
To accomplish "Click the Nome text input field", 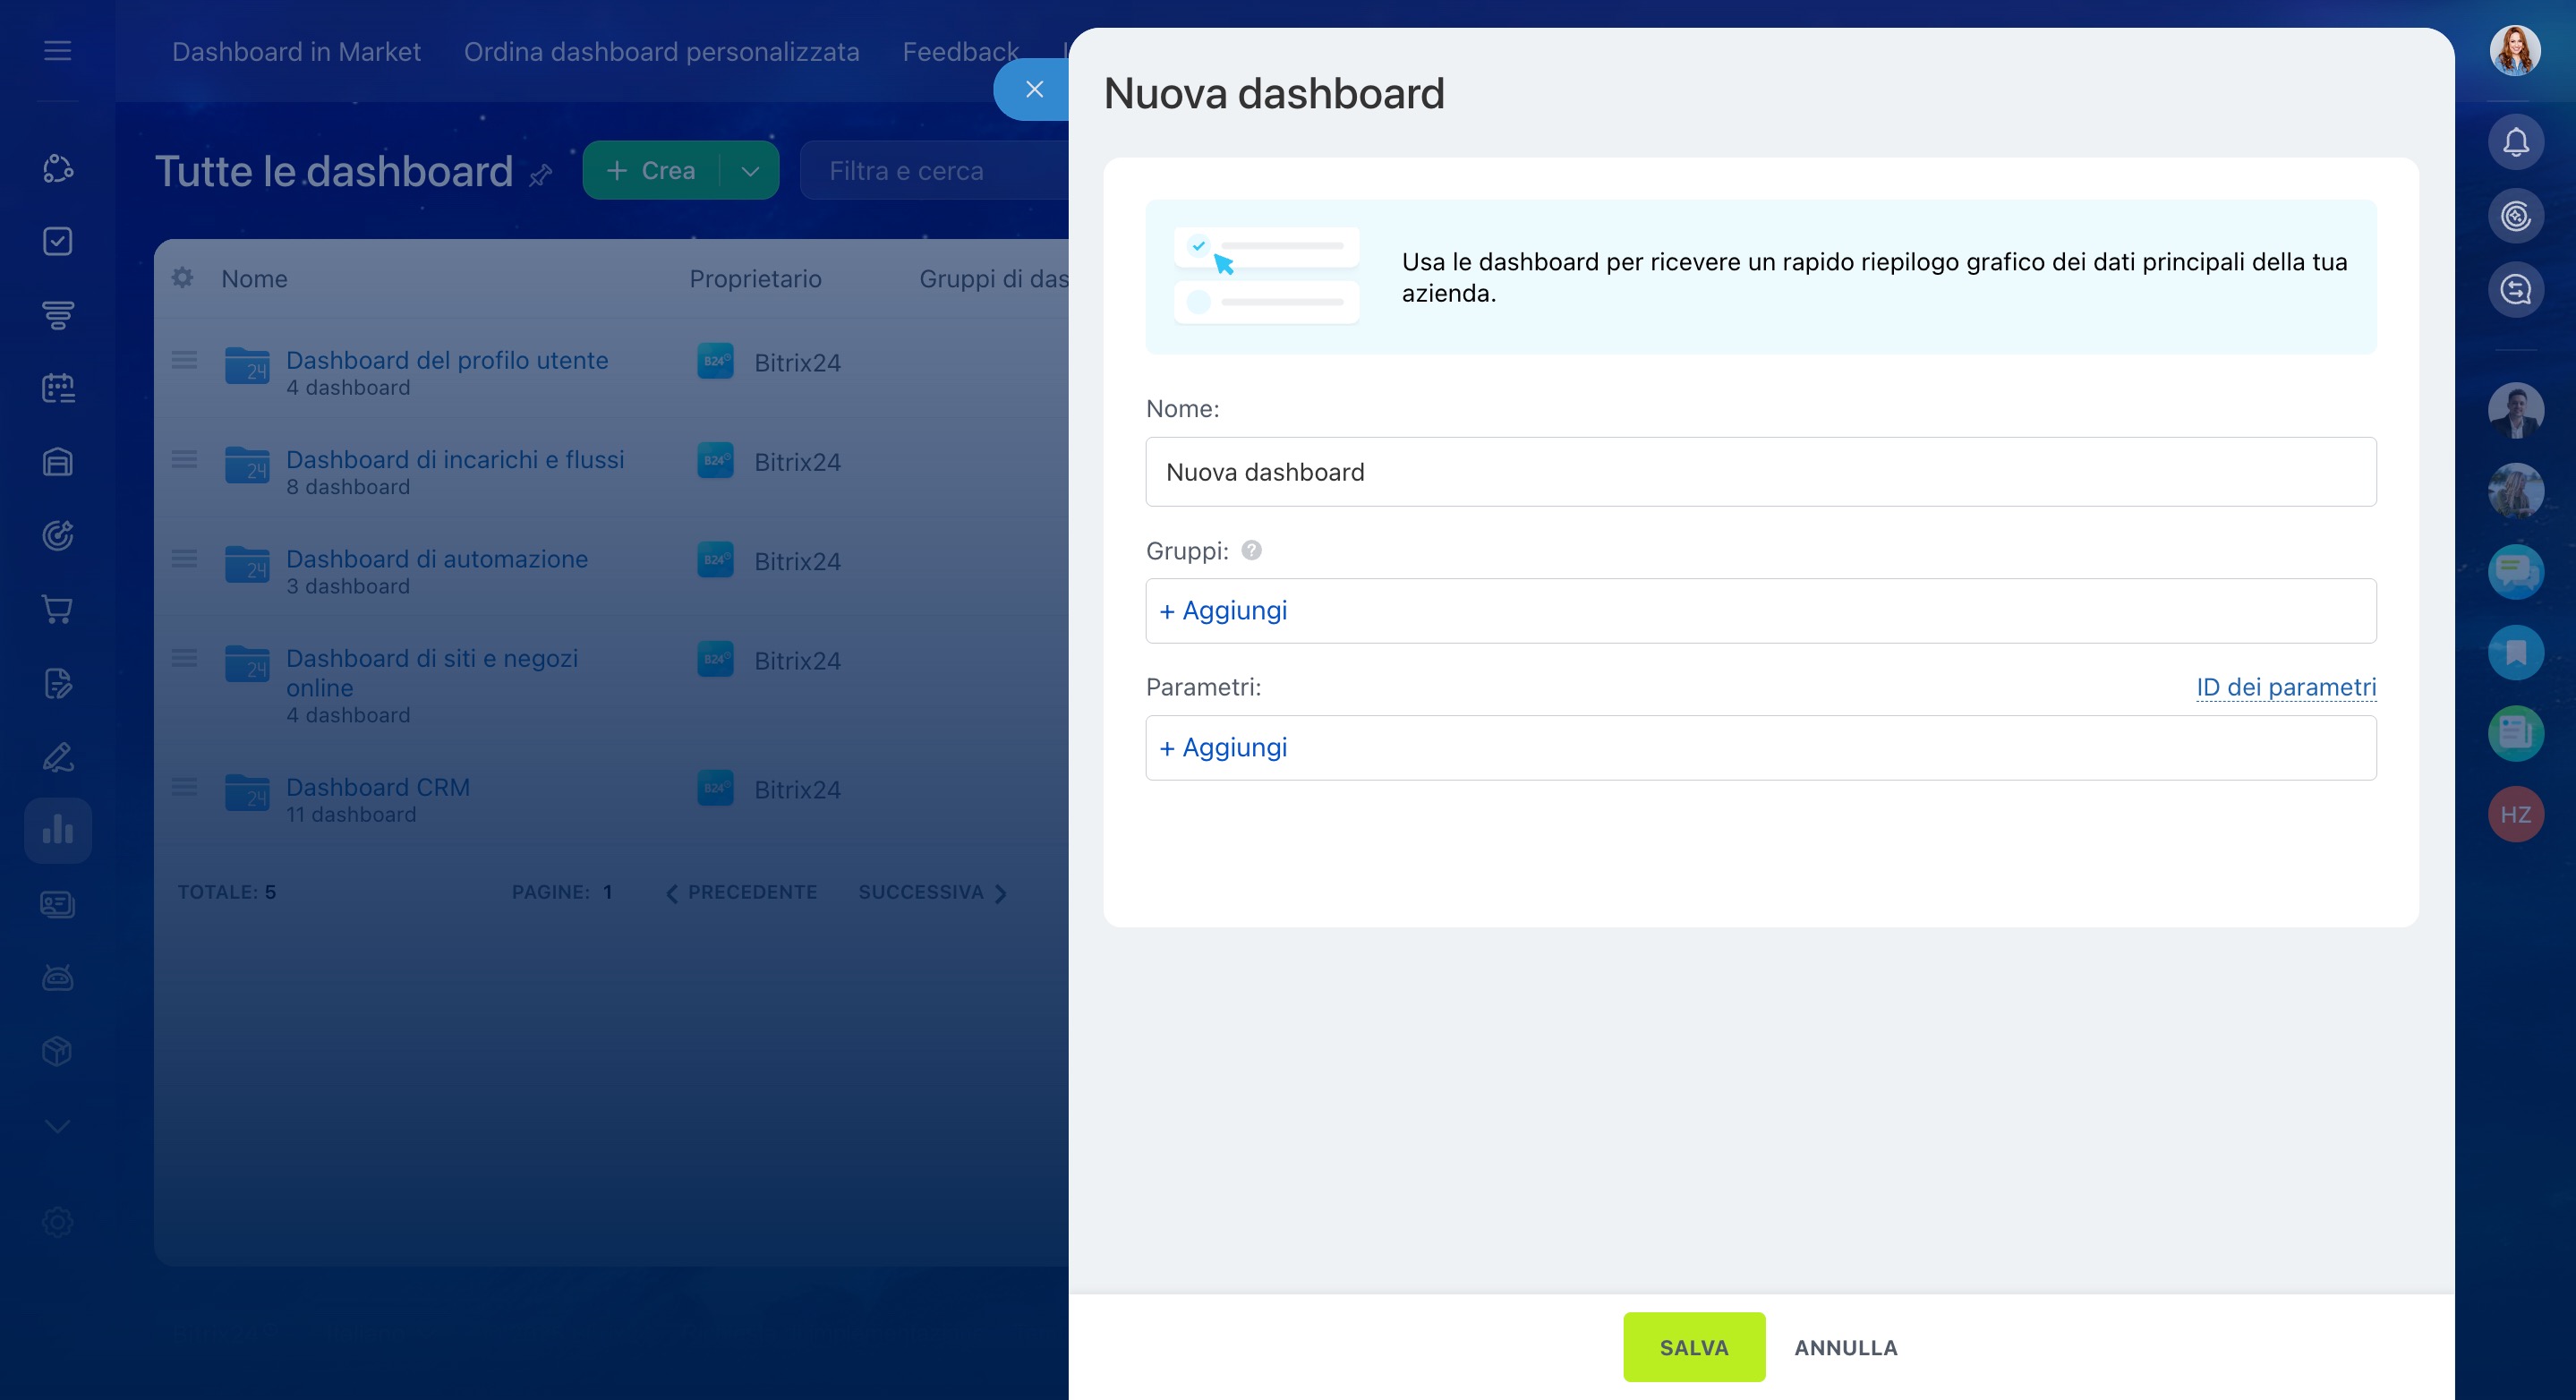I will tap(1760, 472).
